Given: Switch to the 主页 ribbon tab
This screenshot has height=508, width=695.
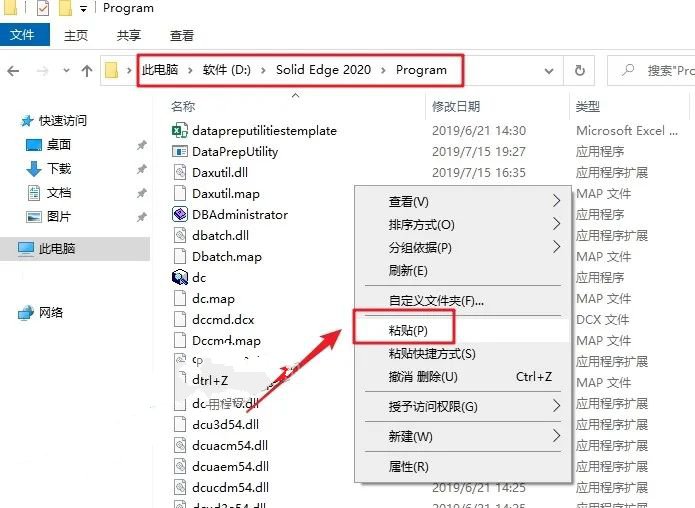Looking at the screenshot, I should click(76, 35).
